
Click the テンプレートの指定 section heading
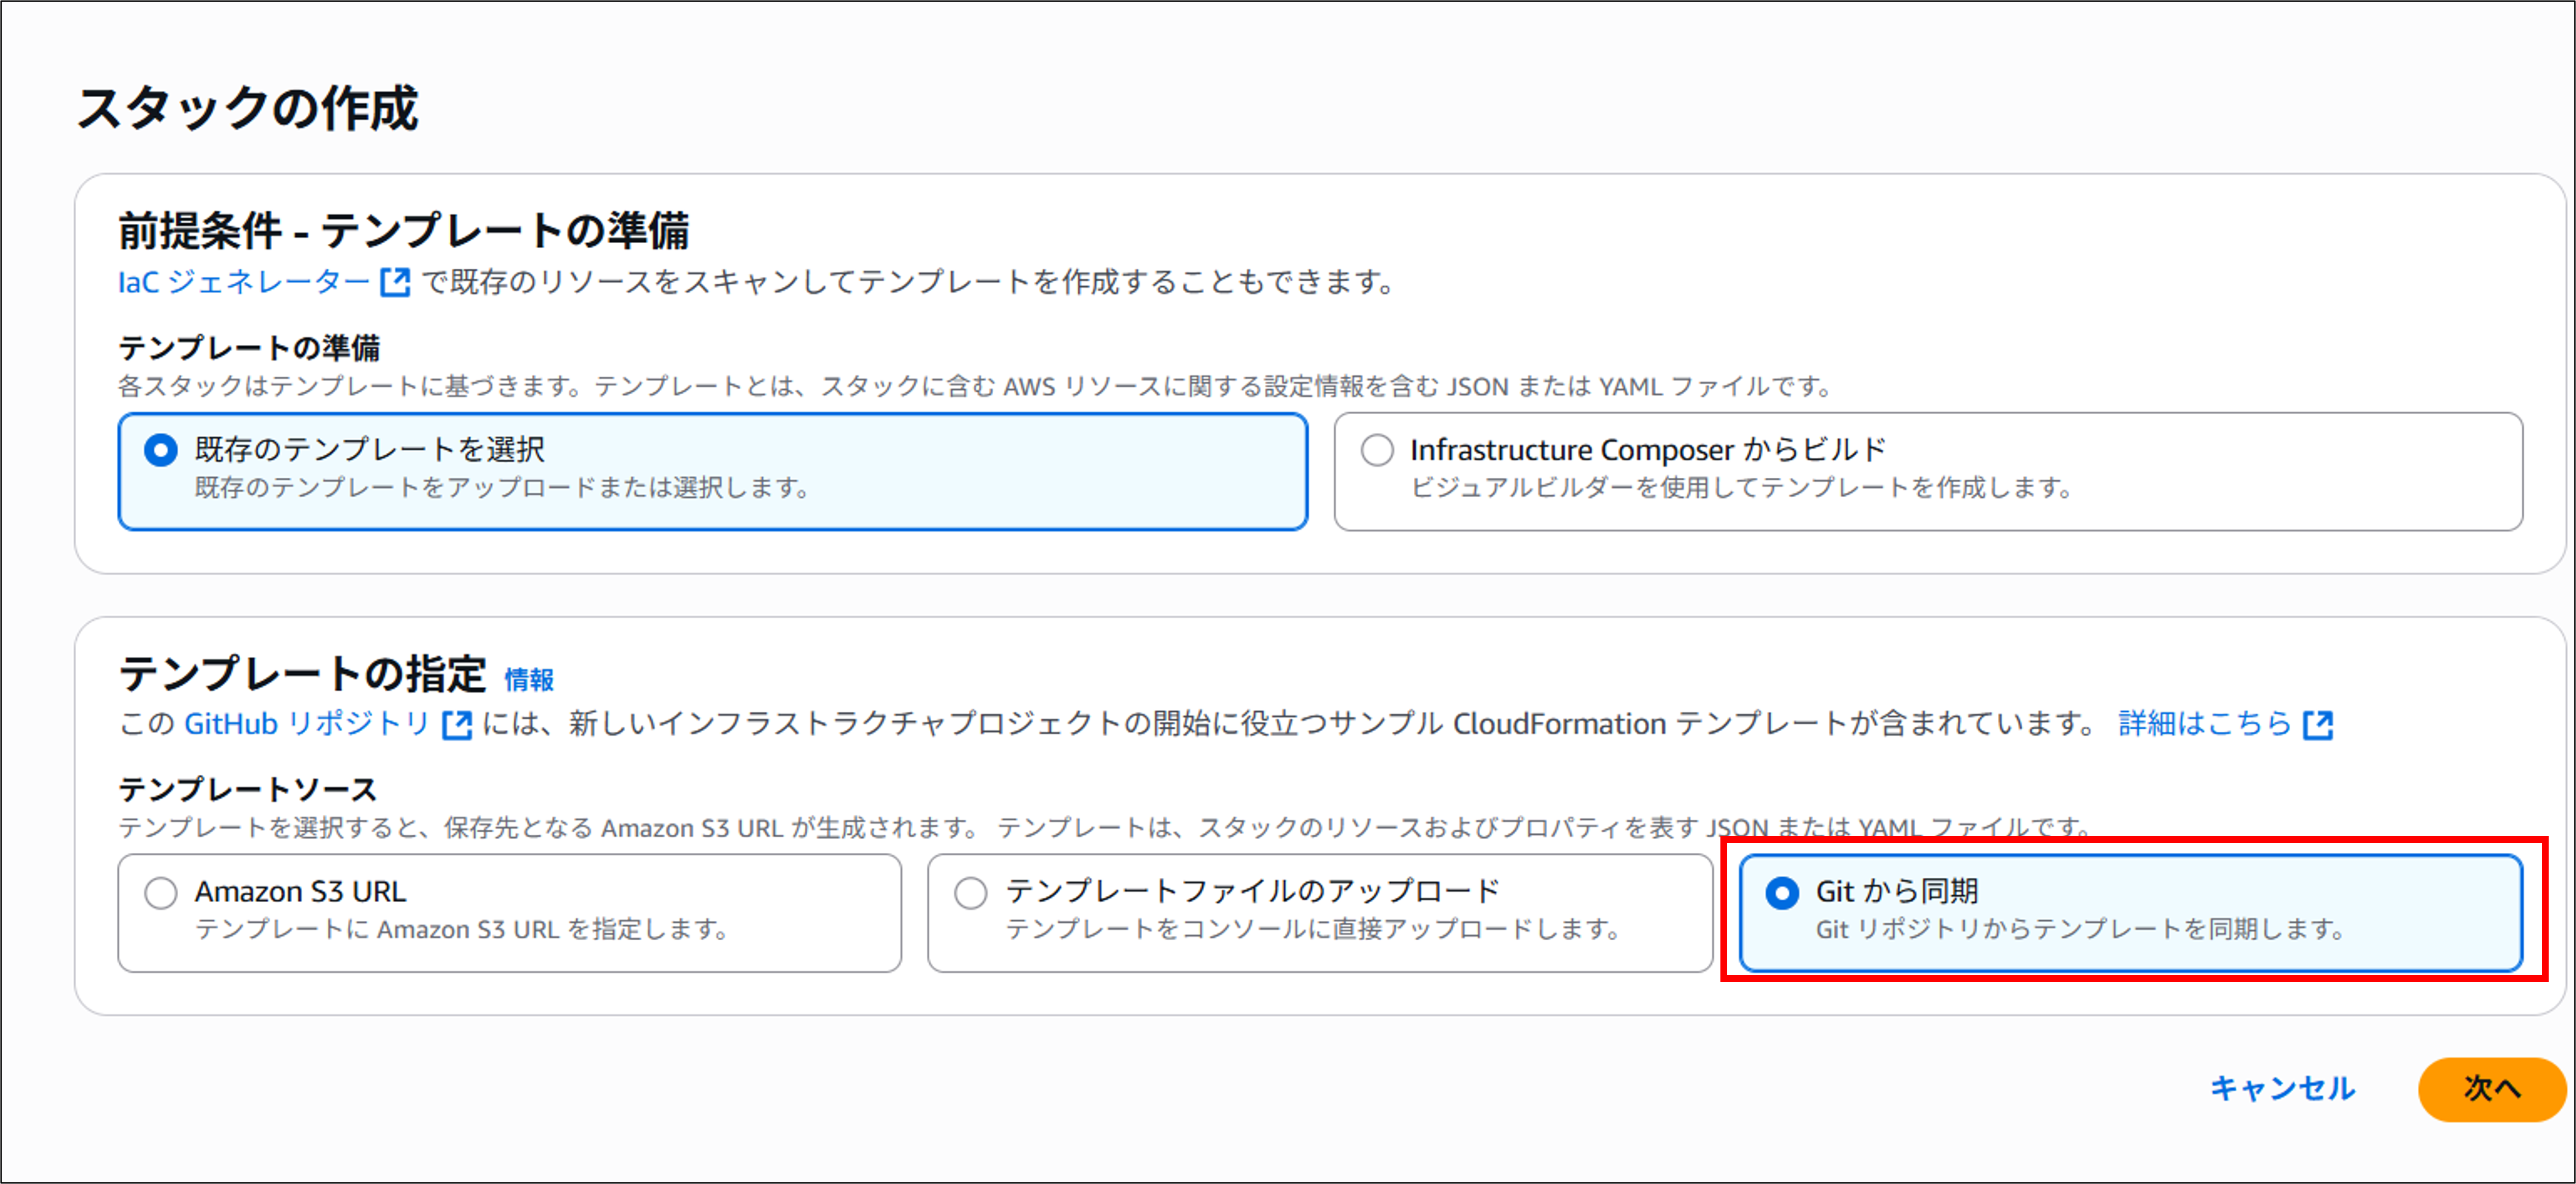[x=302, y=673]
